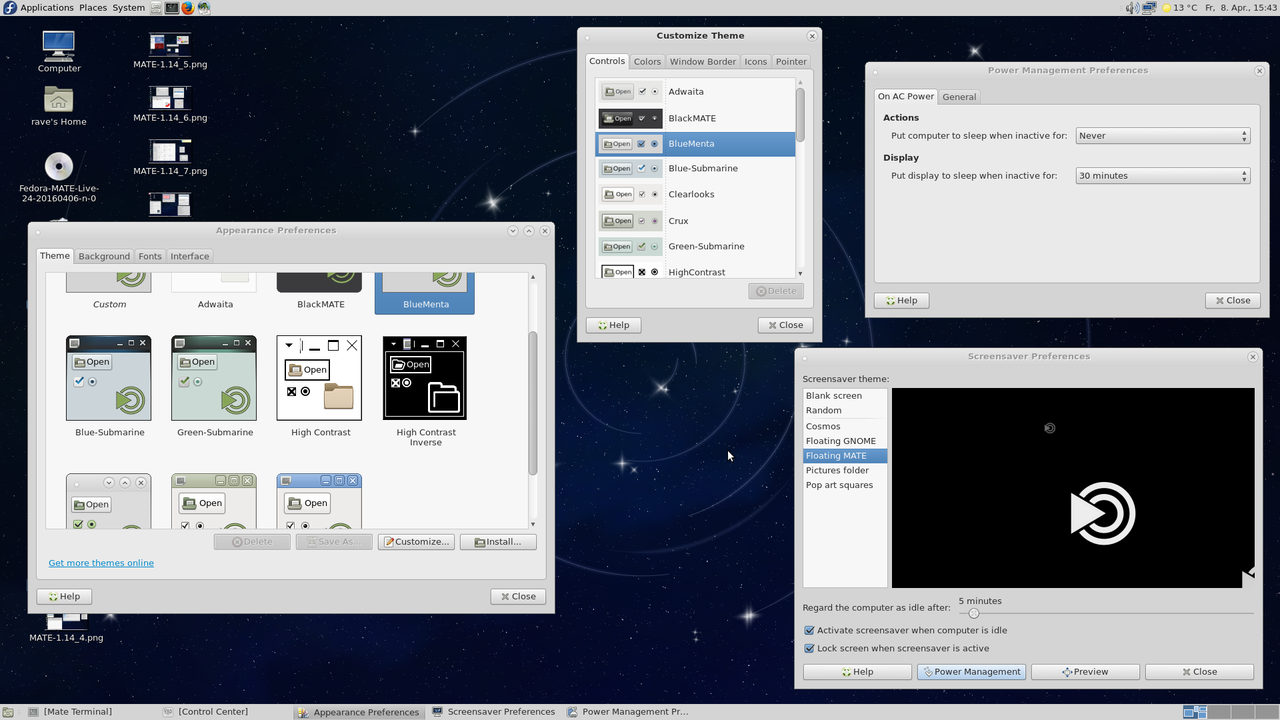Screen dimensions: 1280x720
Task: Switch to the Window Border tab
Action: pos(702,61)
